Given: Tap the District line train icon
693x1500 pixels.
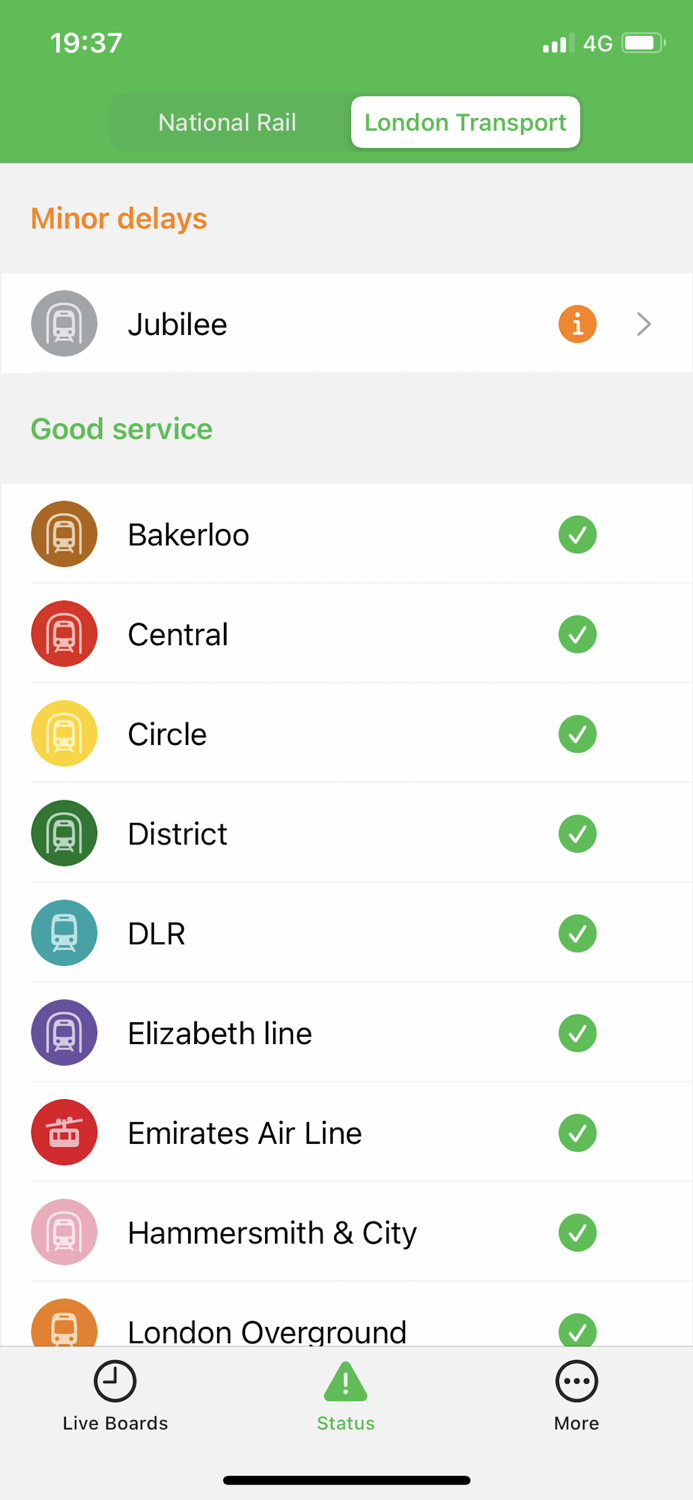Looking at the screenshot, I should 64,833.
